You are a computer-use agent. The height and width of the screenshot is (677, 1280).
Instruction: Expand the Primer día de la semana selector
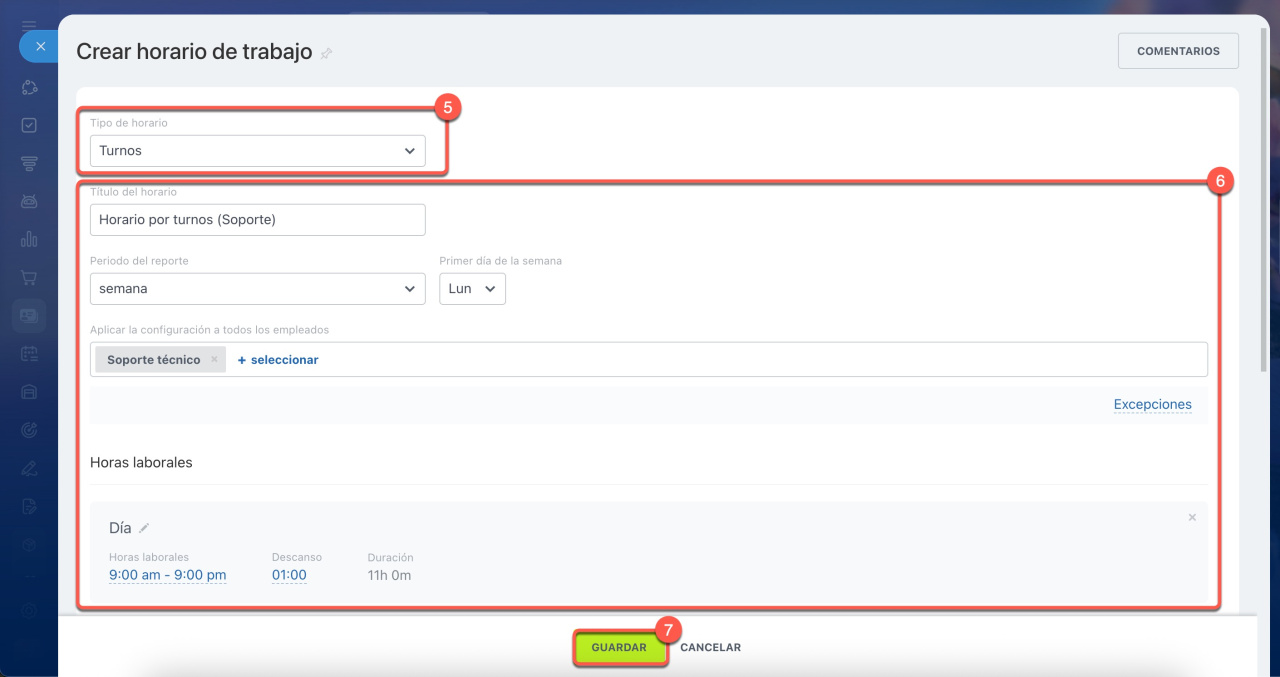point(472,289)
